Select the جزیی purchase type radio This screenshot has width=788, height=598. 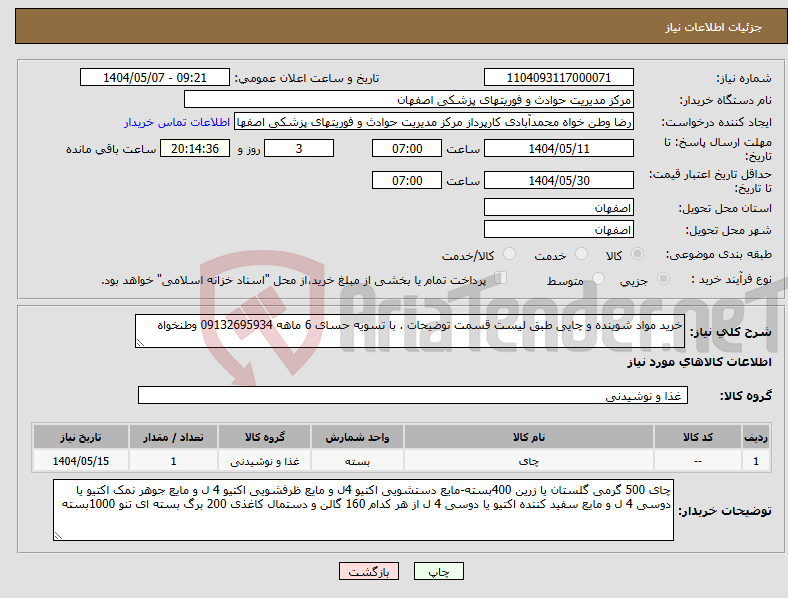(663, 279)
